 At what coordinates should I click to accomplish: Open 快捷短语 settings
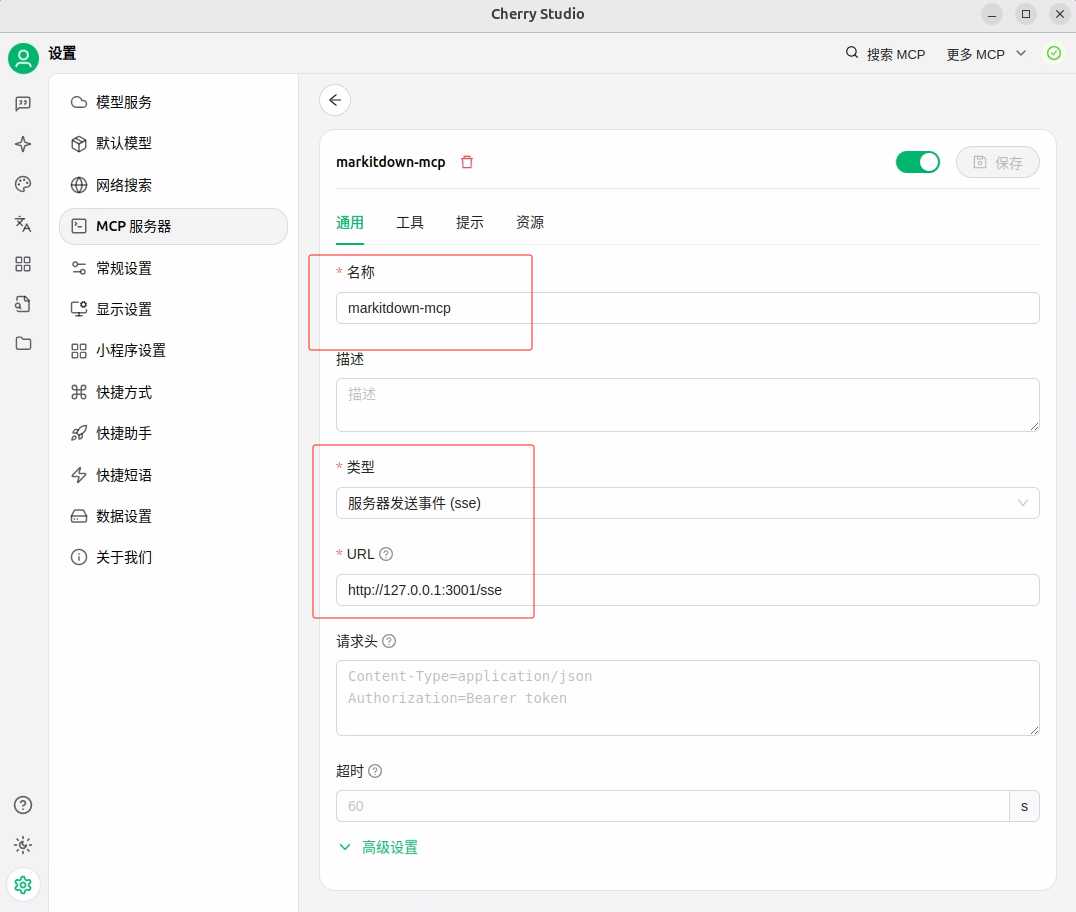(174, 475)
